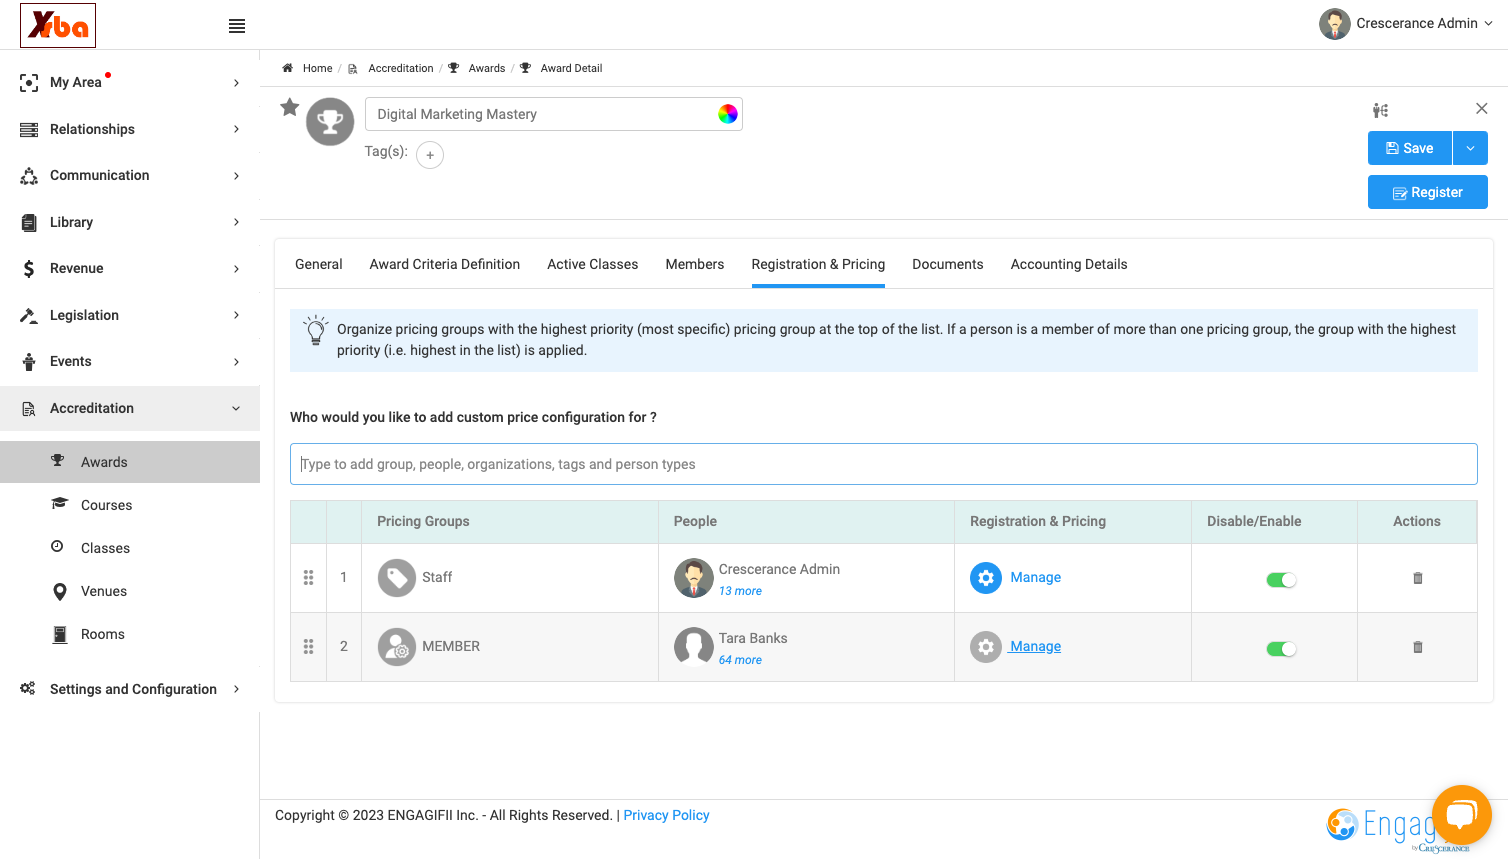Disable the MEMBER pricing group toggle
This screenshot has height=861, width=1508.
click(x=1281, y=649)
